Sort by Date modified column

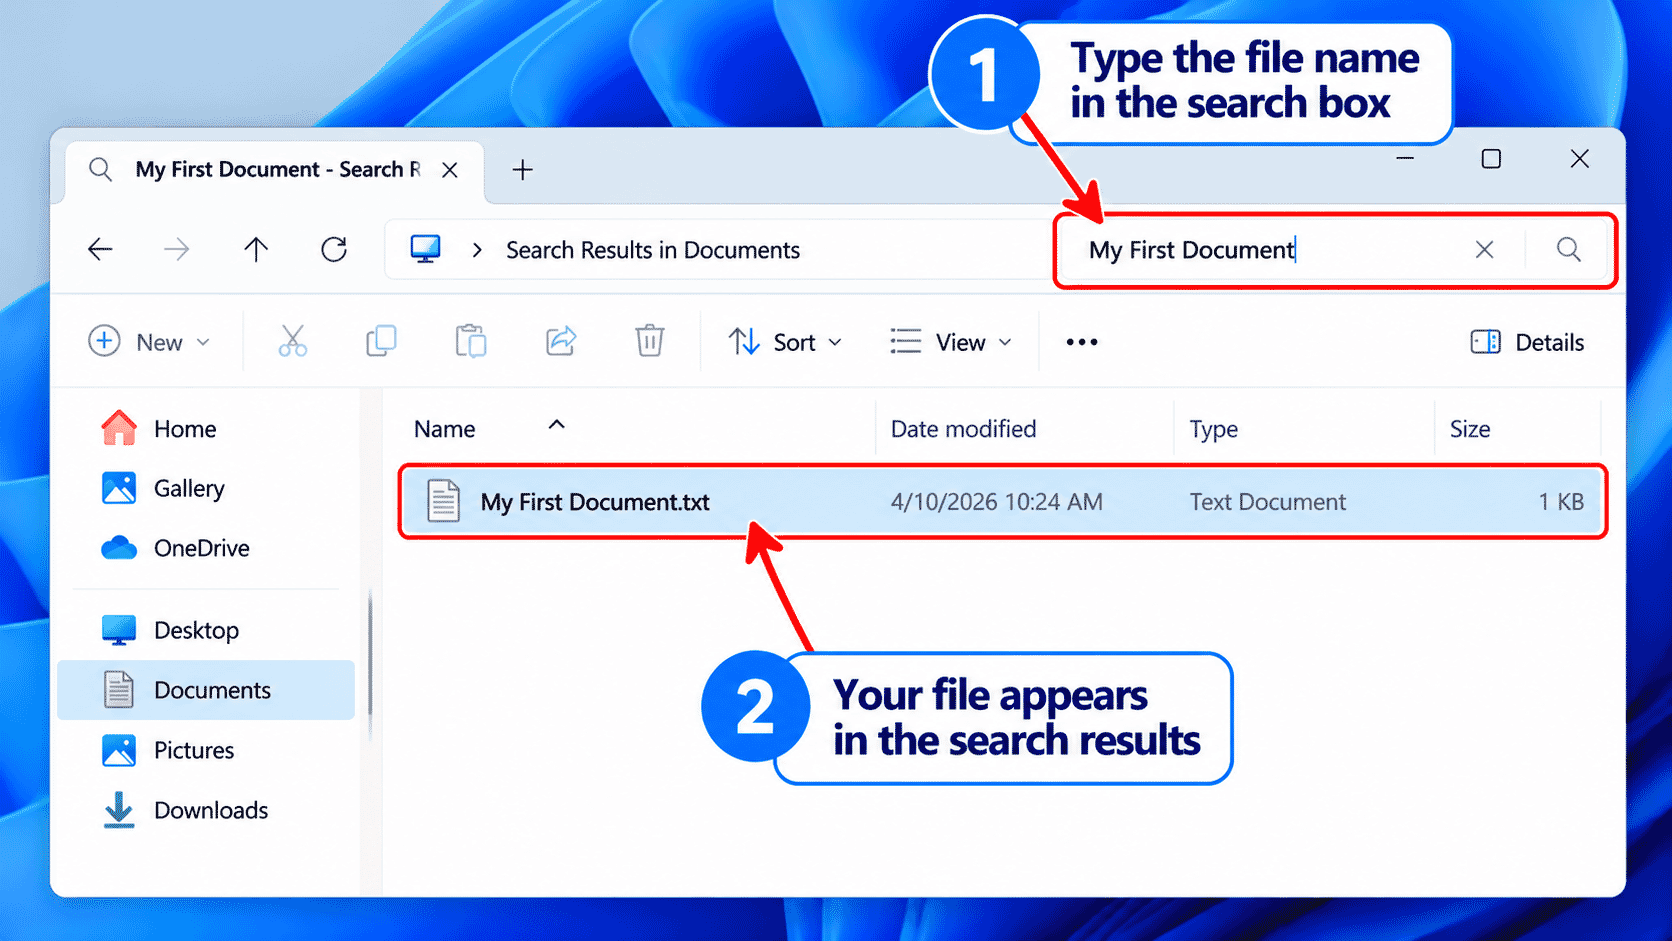click(963, 429)
